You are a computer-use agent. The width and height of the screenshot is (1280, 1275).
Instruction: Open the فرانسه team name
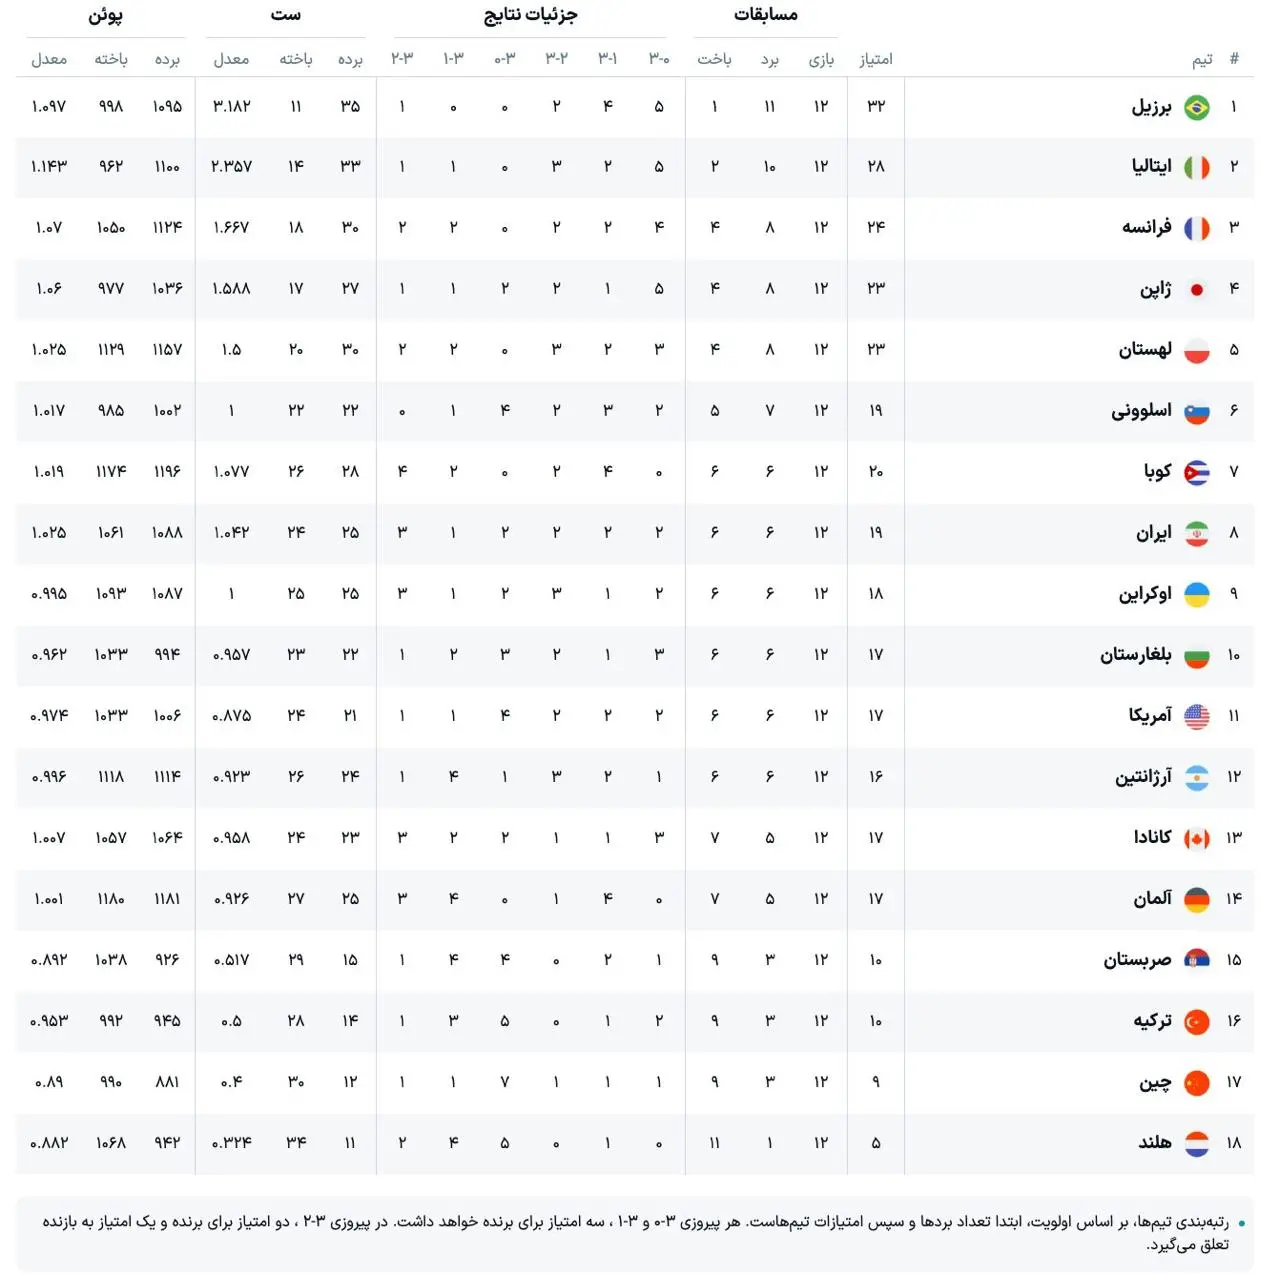1147,227
